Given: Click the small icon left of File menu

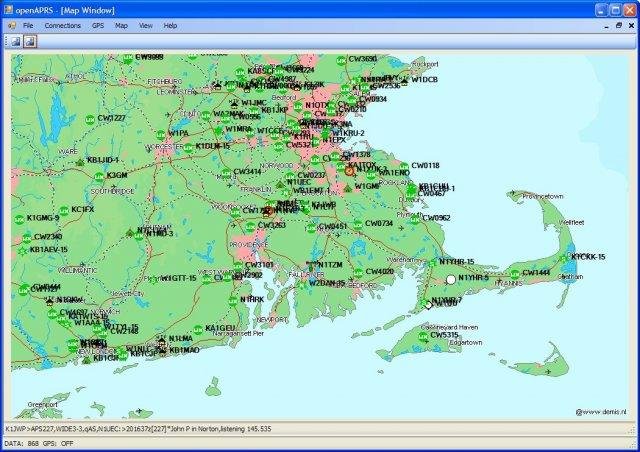Looking at the screenshot, I should (12, 25).
